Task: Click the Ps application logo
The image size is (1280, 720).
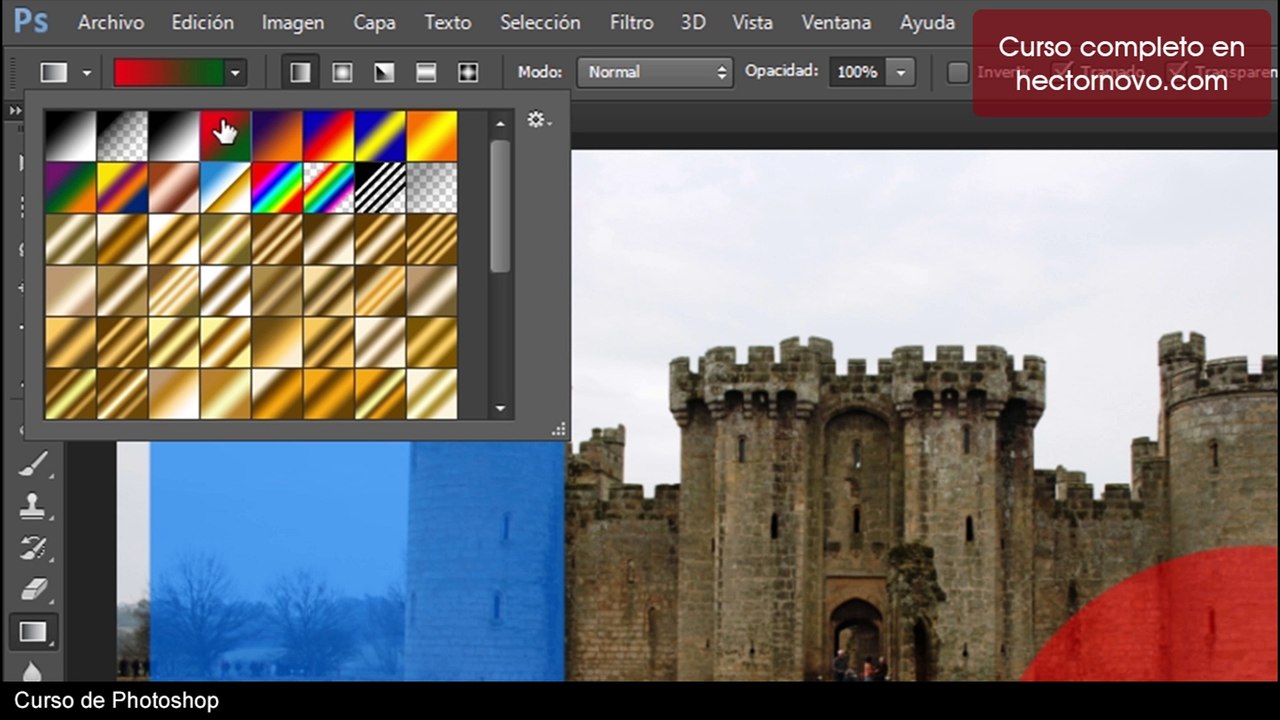Action: [30, 21]
